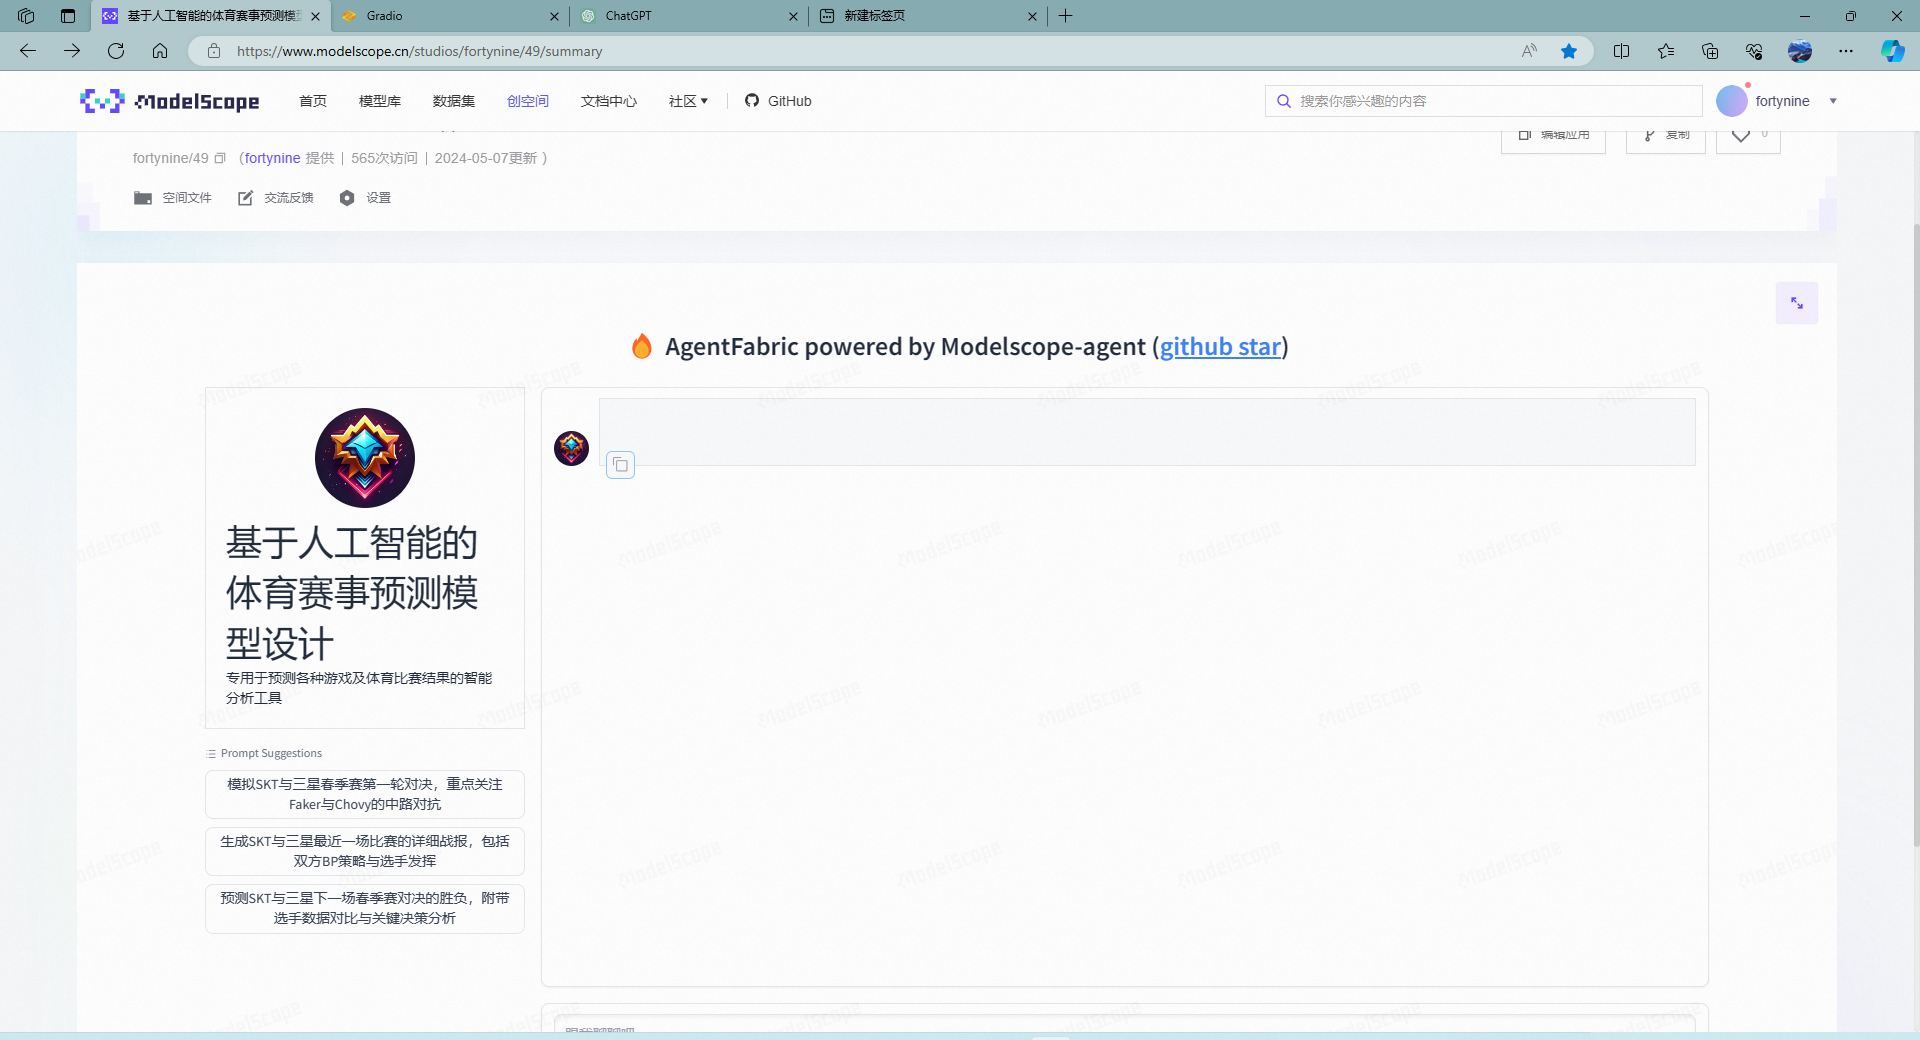Switch to the ChatGPT tab

[x=688, y=16]
